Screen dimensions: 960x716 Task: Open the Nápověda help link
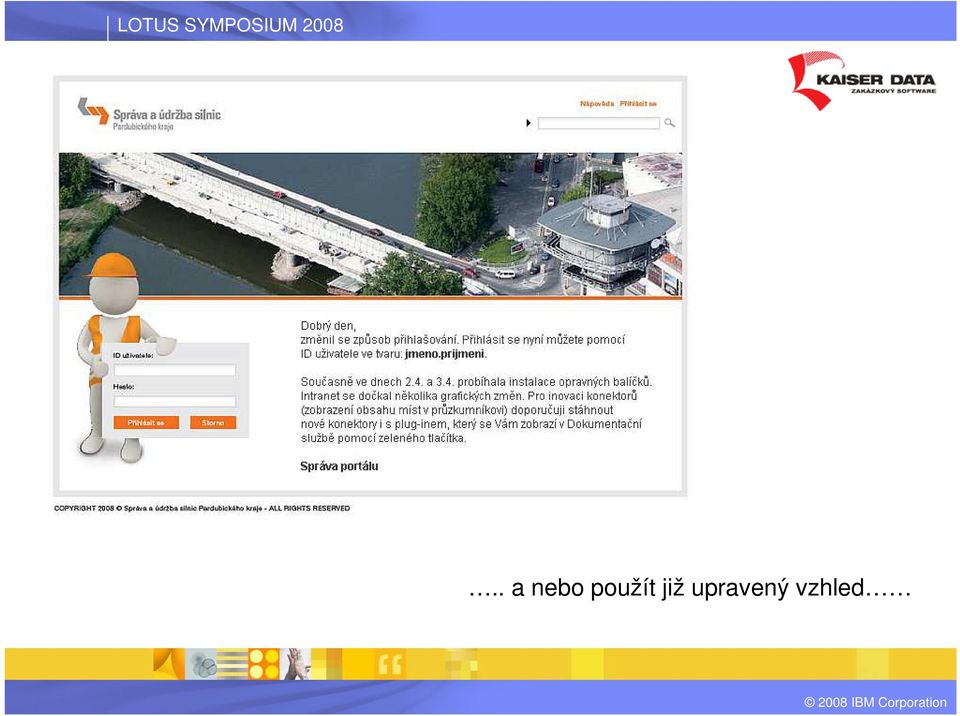597,104
